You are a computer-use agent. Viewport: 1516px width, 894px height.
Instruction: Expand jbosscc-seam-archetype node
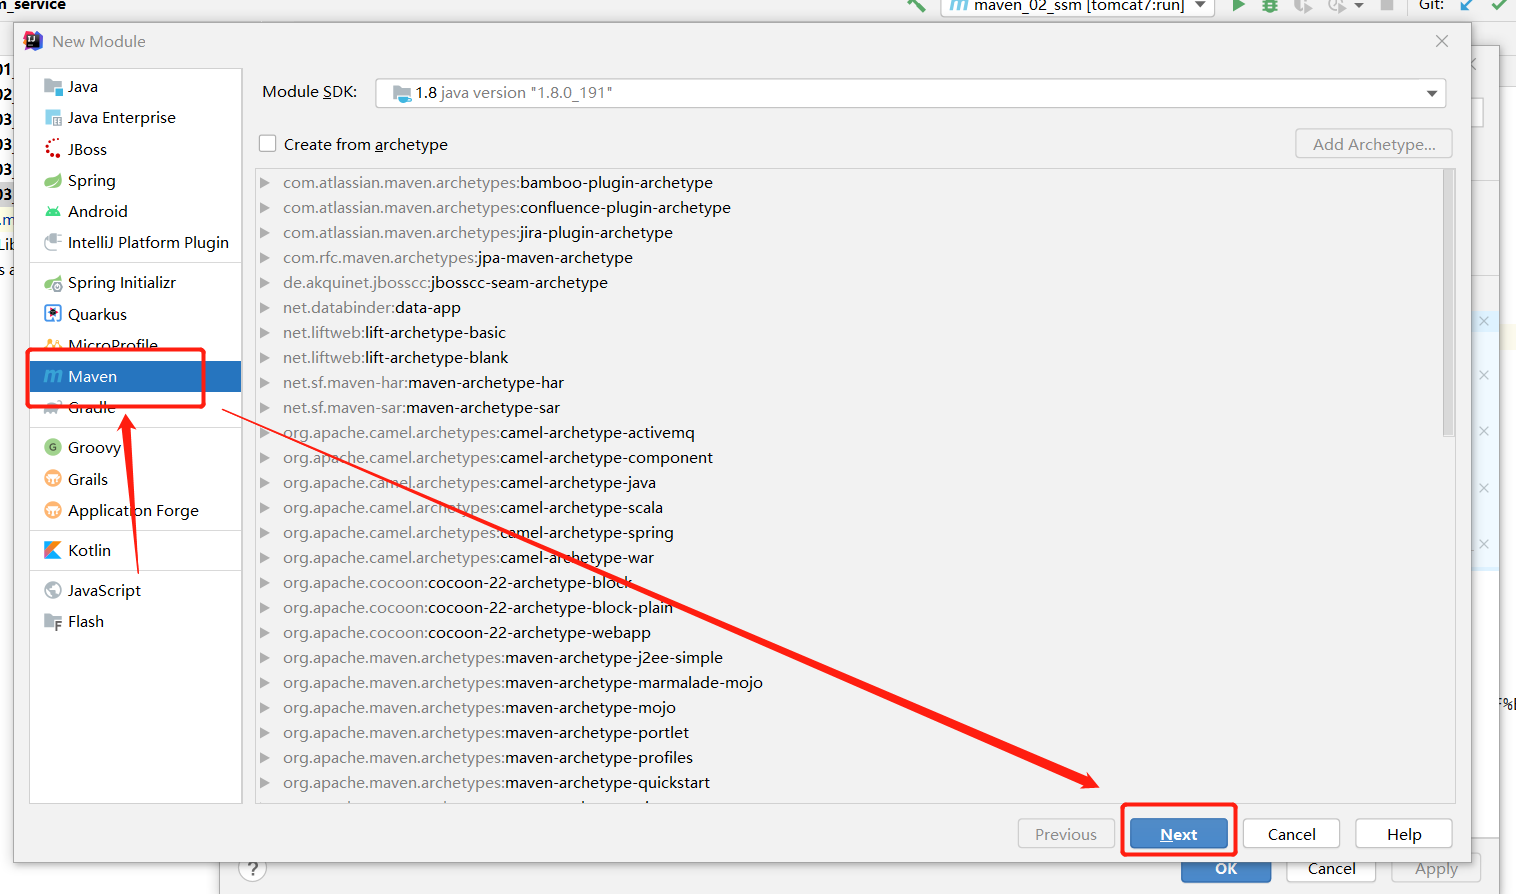click(265, 283)
